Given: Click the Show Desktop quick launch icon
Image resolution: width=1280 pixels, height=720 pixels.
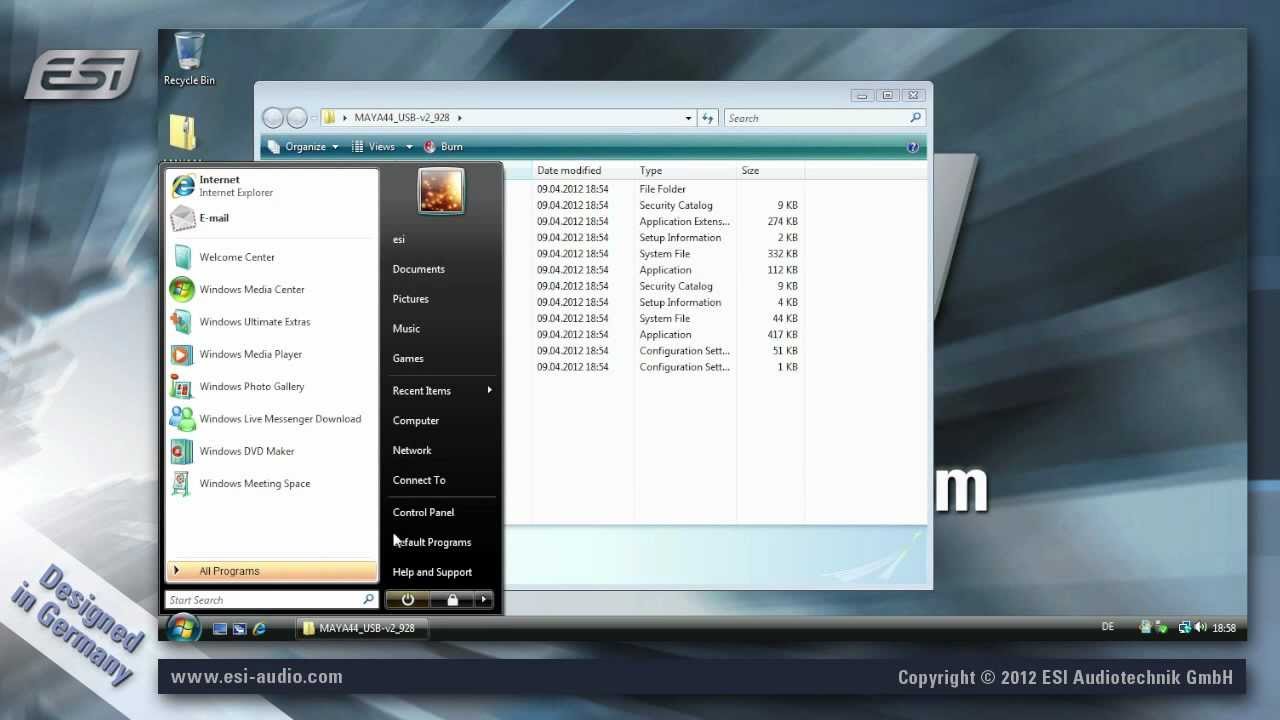Looking at the screenshot, I should point(220,629).
